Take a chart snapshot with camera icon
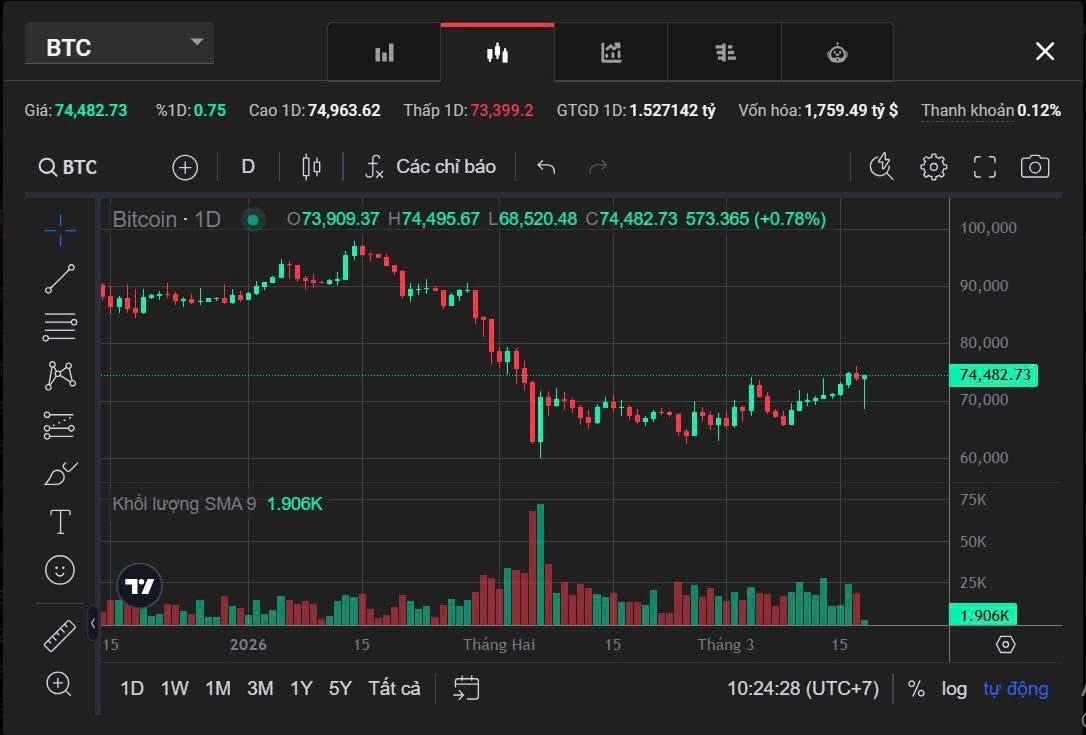 tap(1035, 167)
